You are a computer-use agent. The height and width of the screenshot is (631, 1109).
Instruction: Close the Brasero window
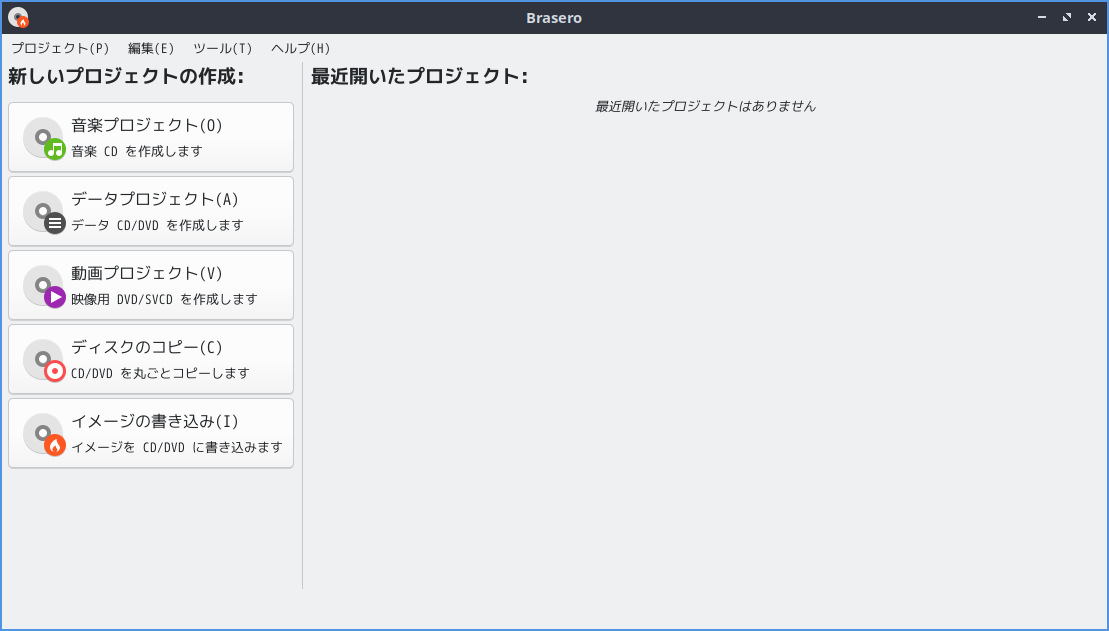click(1091, 17)
